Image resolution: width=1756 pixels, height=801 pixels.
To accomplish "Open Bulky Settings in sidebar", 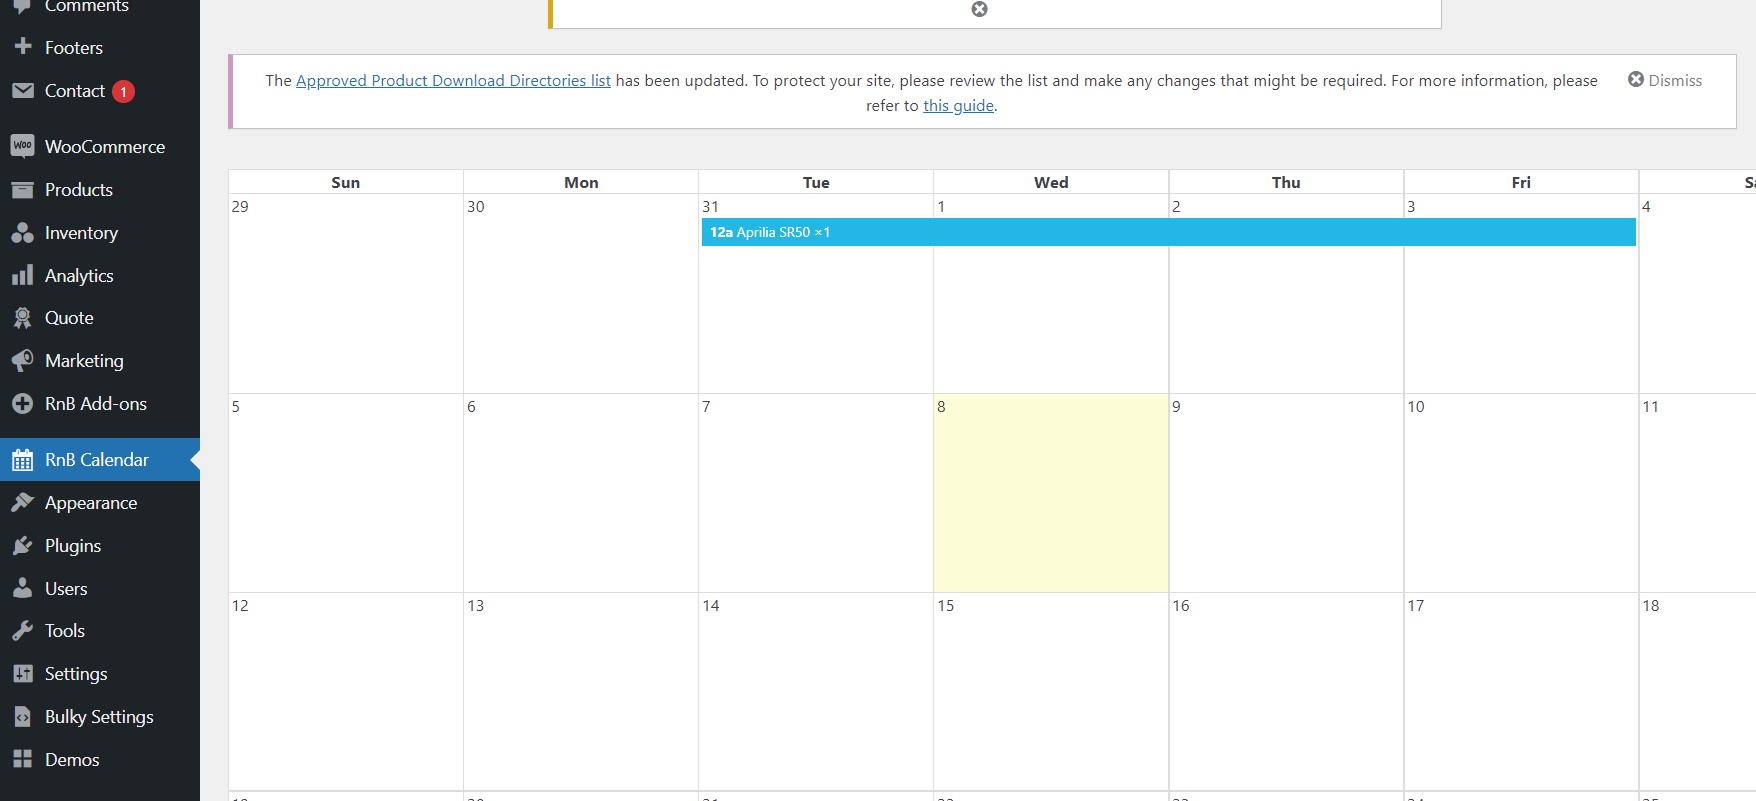I will (99, 717).
